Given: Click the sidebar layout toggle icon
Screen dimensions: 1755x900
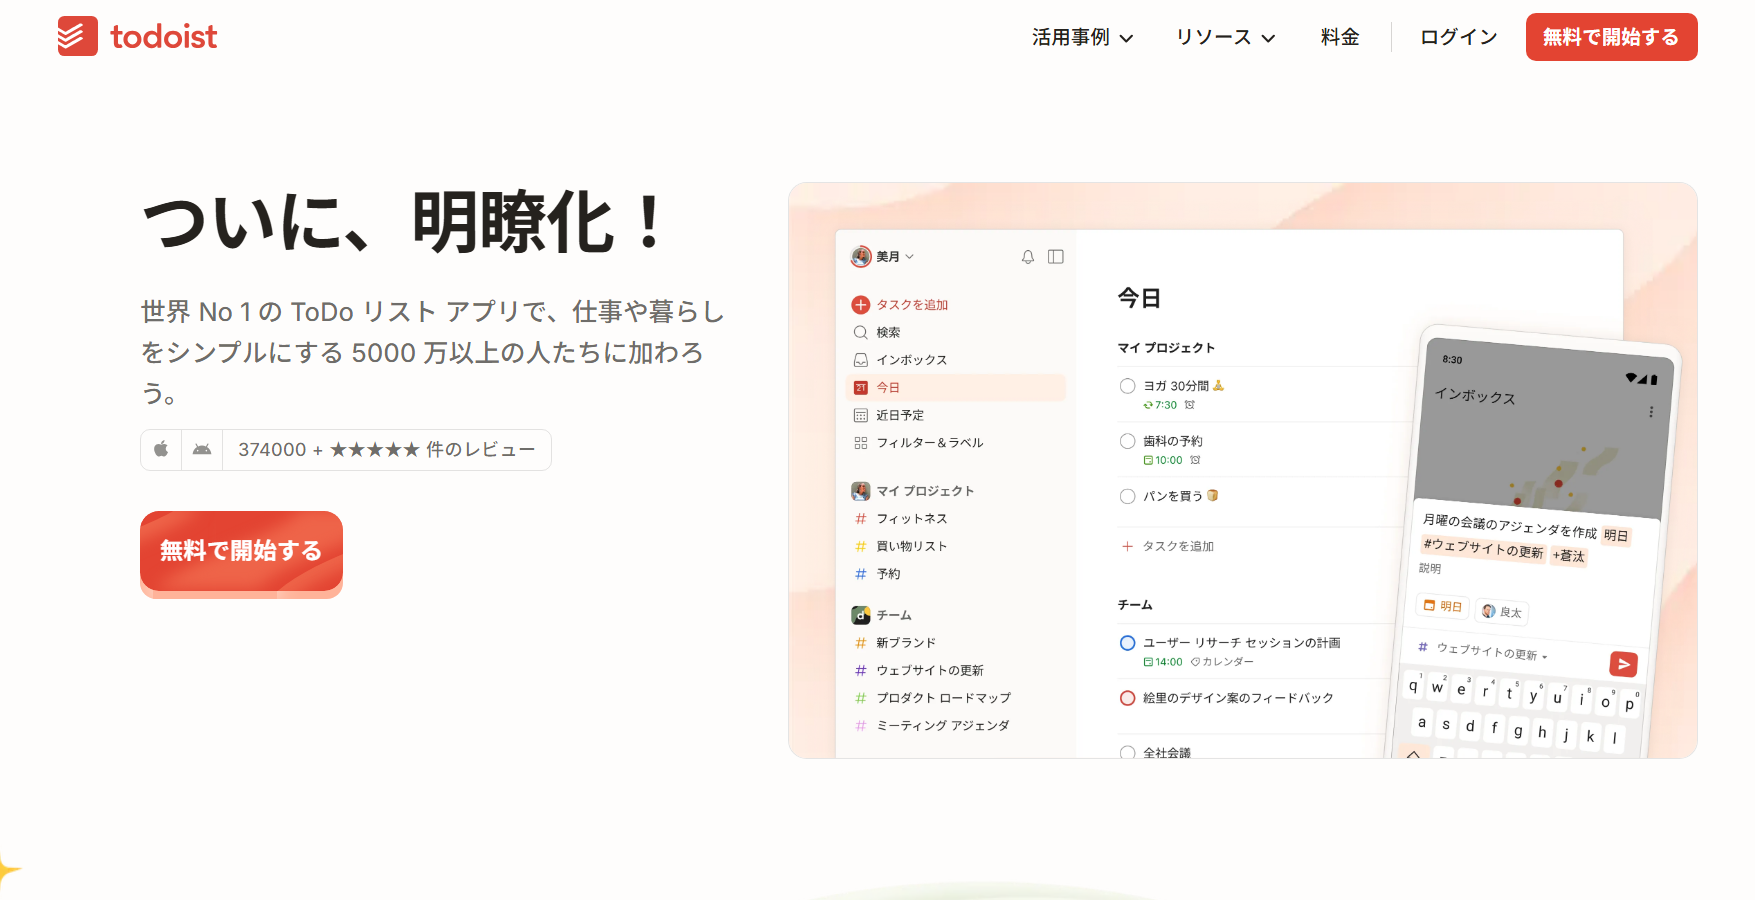Looking at the screenshot, I should coord(1055,257).
